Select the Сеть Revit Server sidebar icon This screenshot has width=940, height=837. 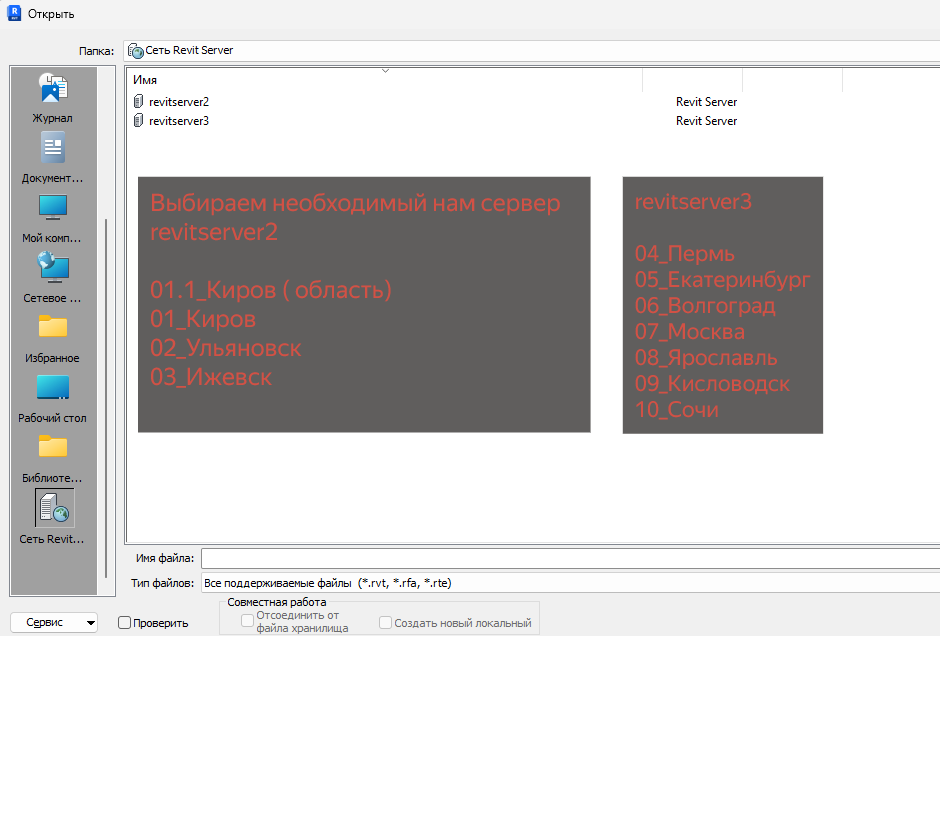click(x=55, y=508)
